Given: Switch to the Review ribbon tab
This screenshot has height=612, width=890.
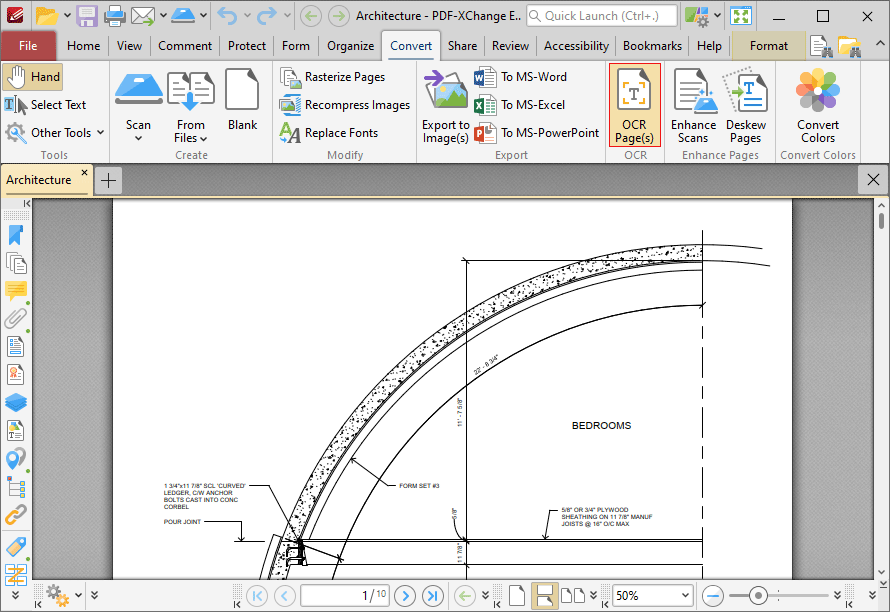Looking at the screenshot, I should [x=510, y=45].
